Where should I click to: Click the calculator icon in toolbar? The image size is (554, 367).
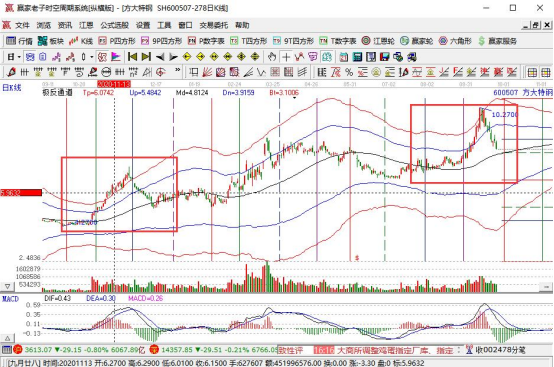click(357, 57)
